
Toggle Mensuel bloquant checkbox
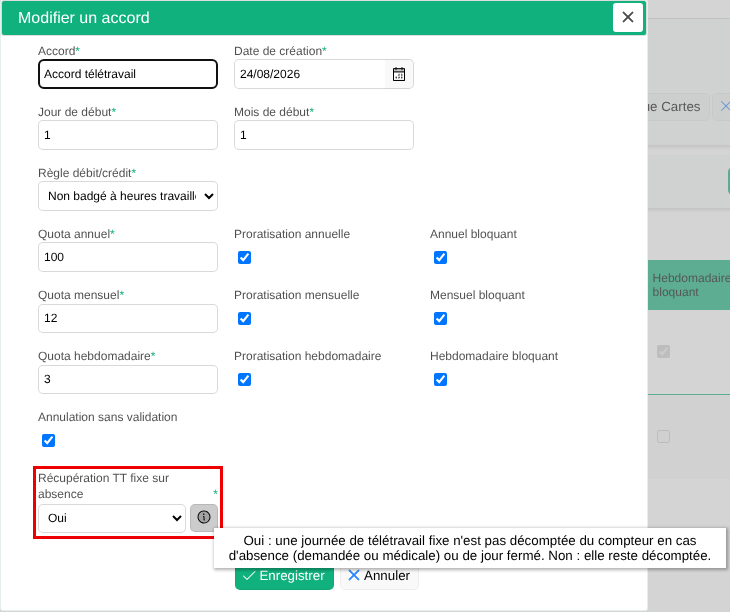[440, 318]
